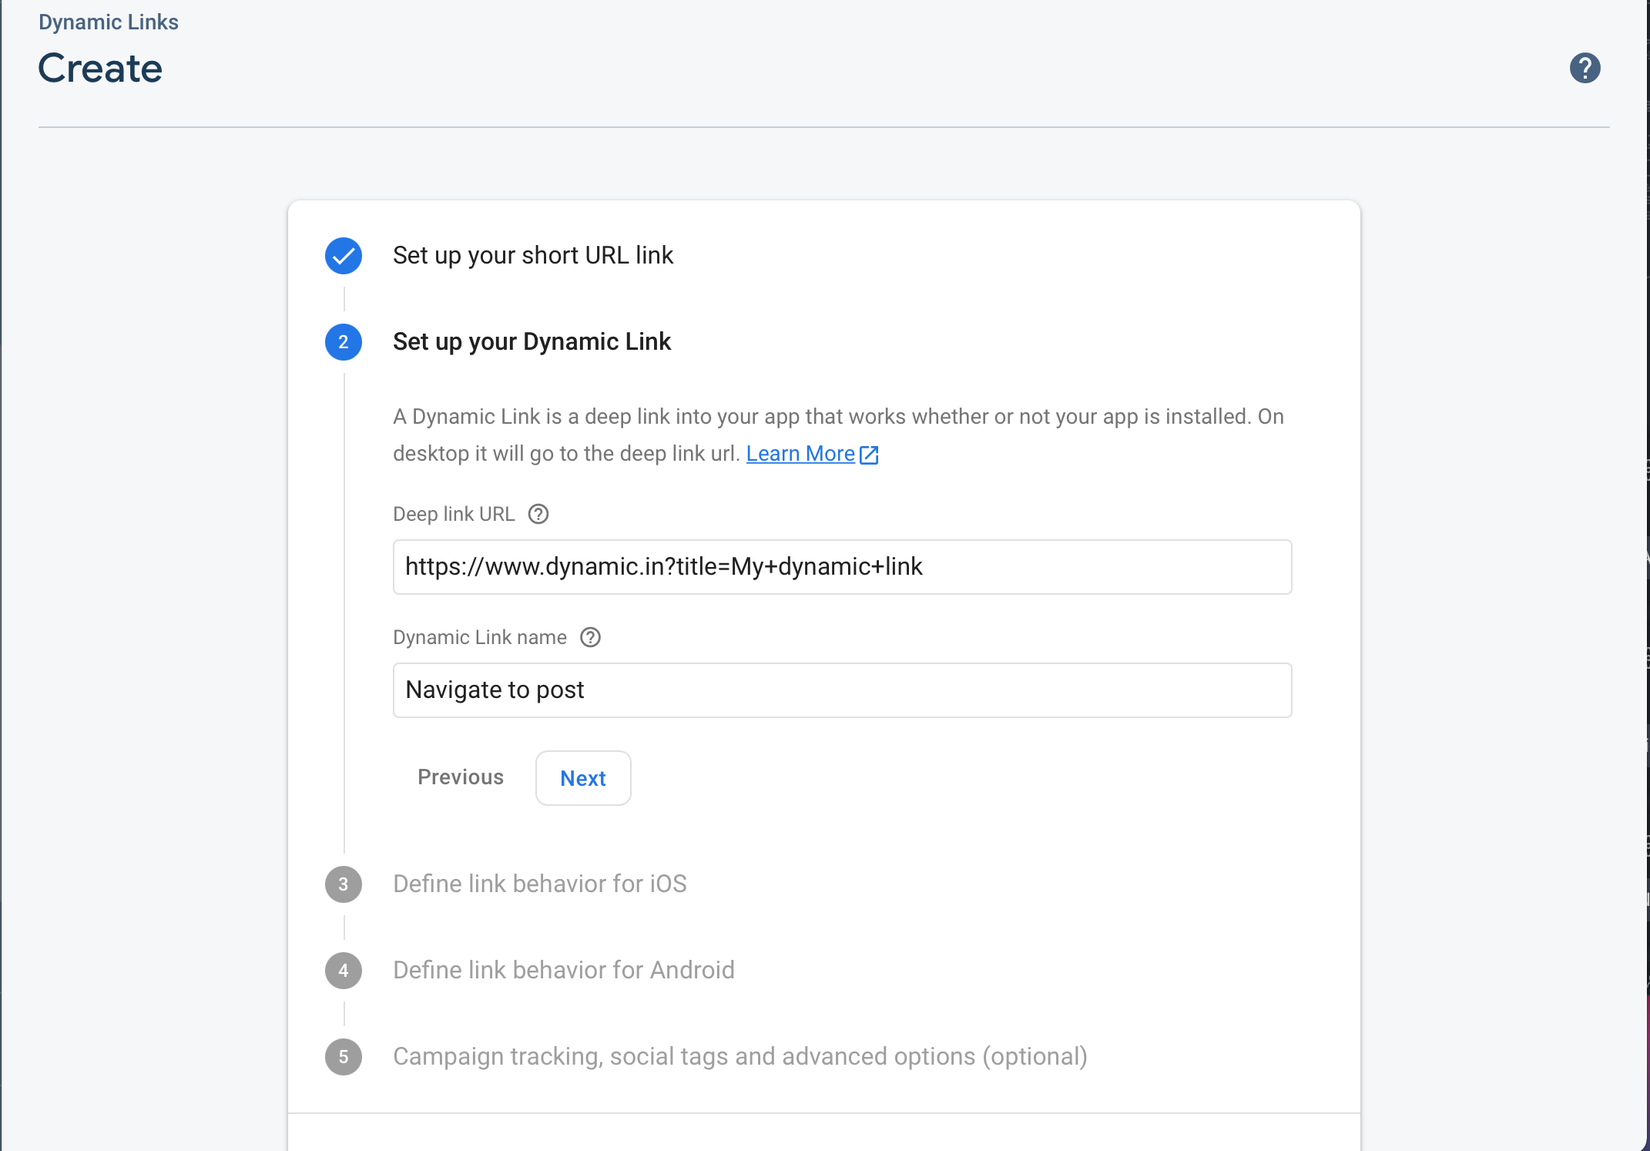Expand the 'Set up your short URL link' step

click(x=532, y=256)
